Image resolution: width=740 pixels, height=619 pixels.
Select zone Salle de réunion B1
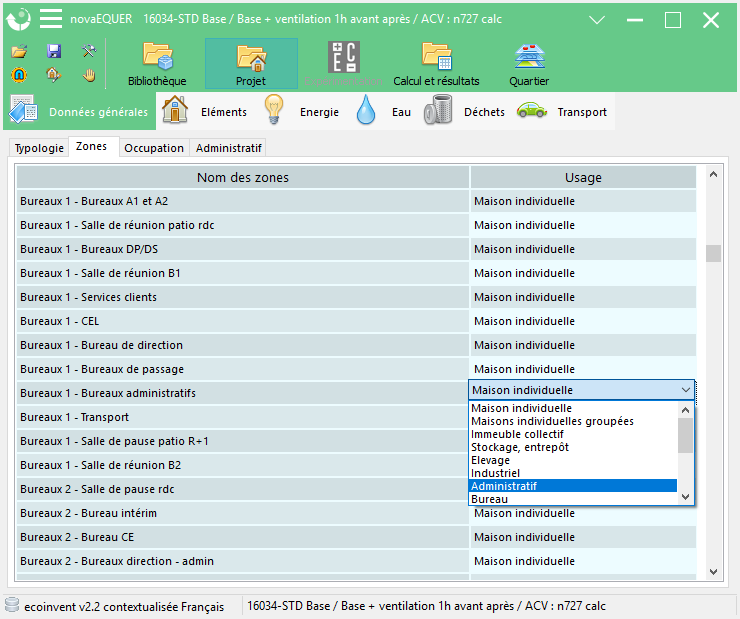(243, 273)
